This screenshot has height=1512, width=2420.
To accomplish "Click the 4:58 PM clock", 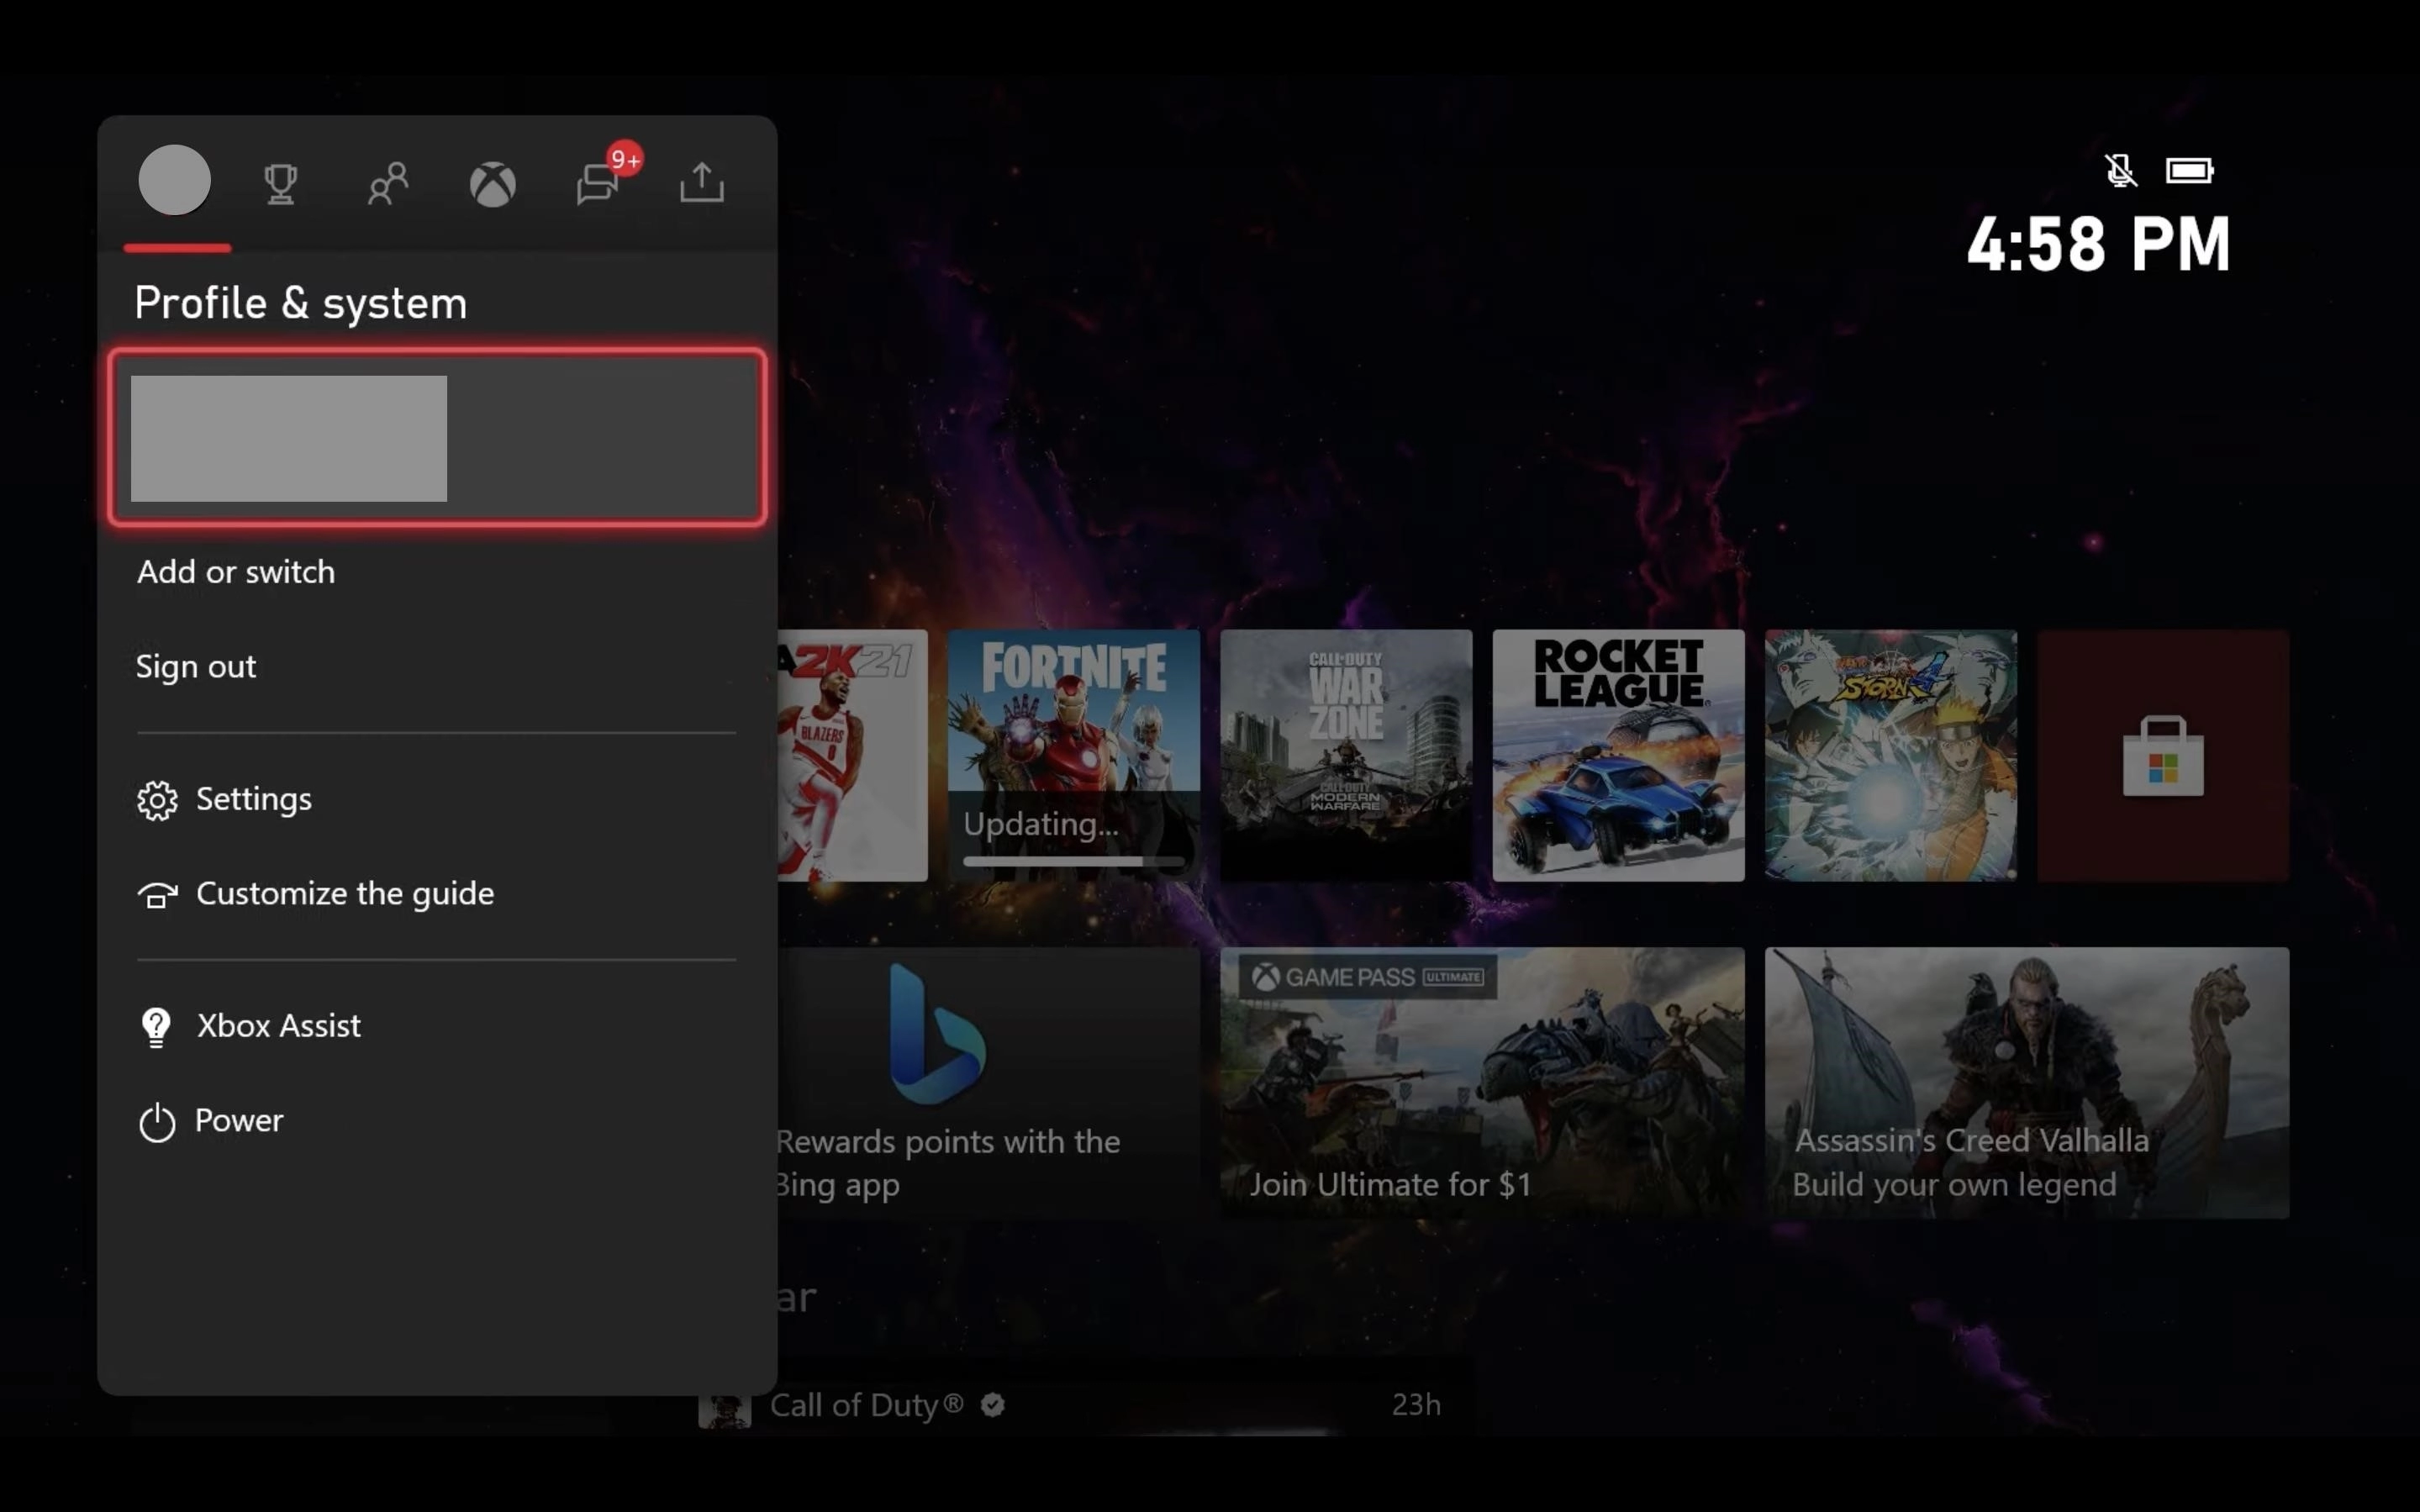I will click(2098, 245).
